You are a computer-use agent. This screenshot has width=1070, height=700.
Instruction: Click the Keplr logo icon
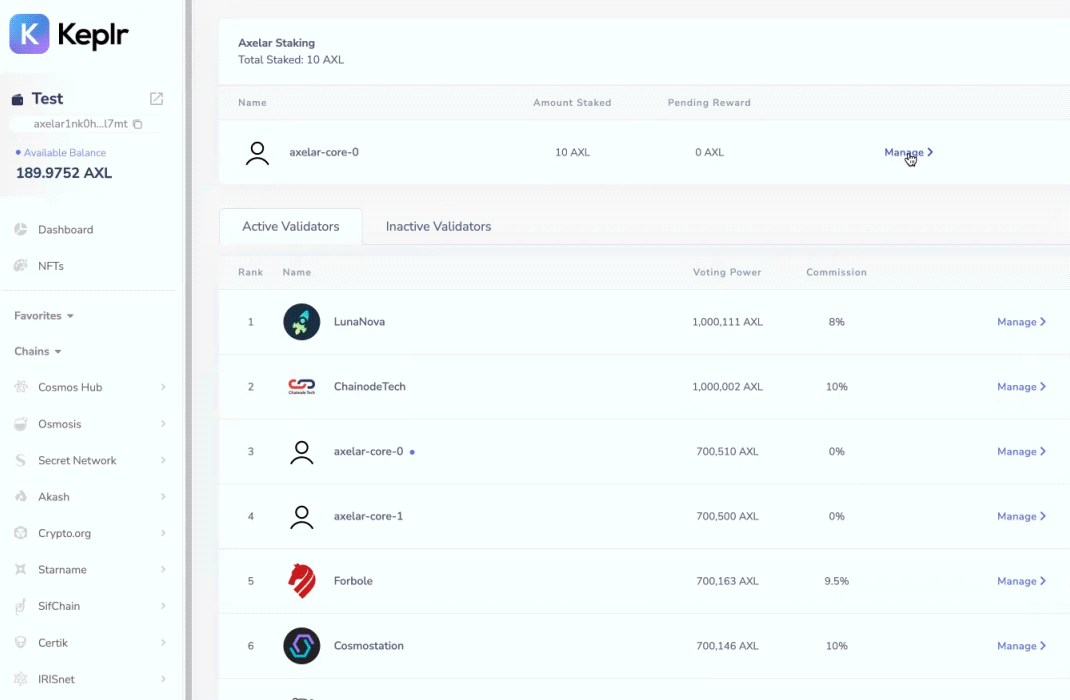point(29,33)
